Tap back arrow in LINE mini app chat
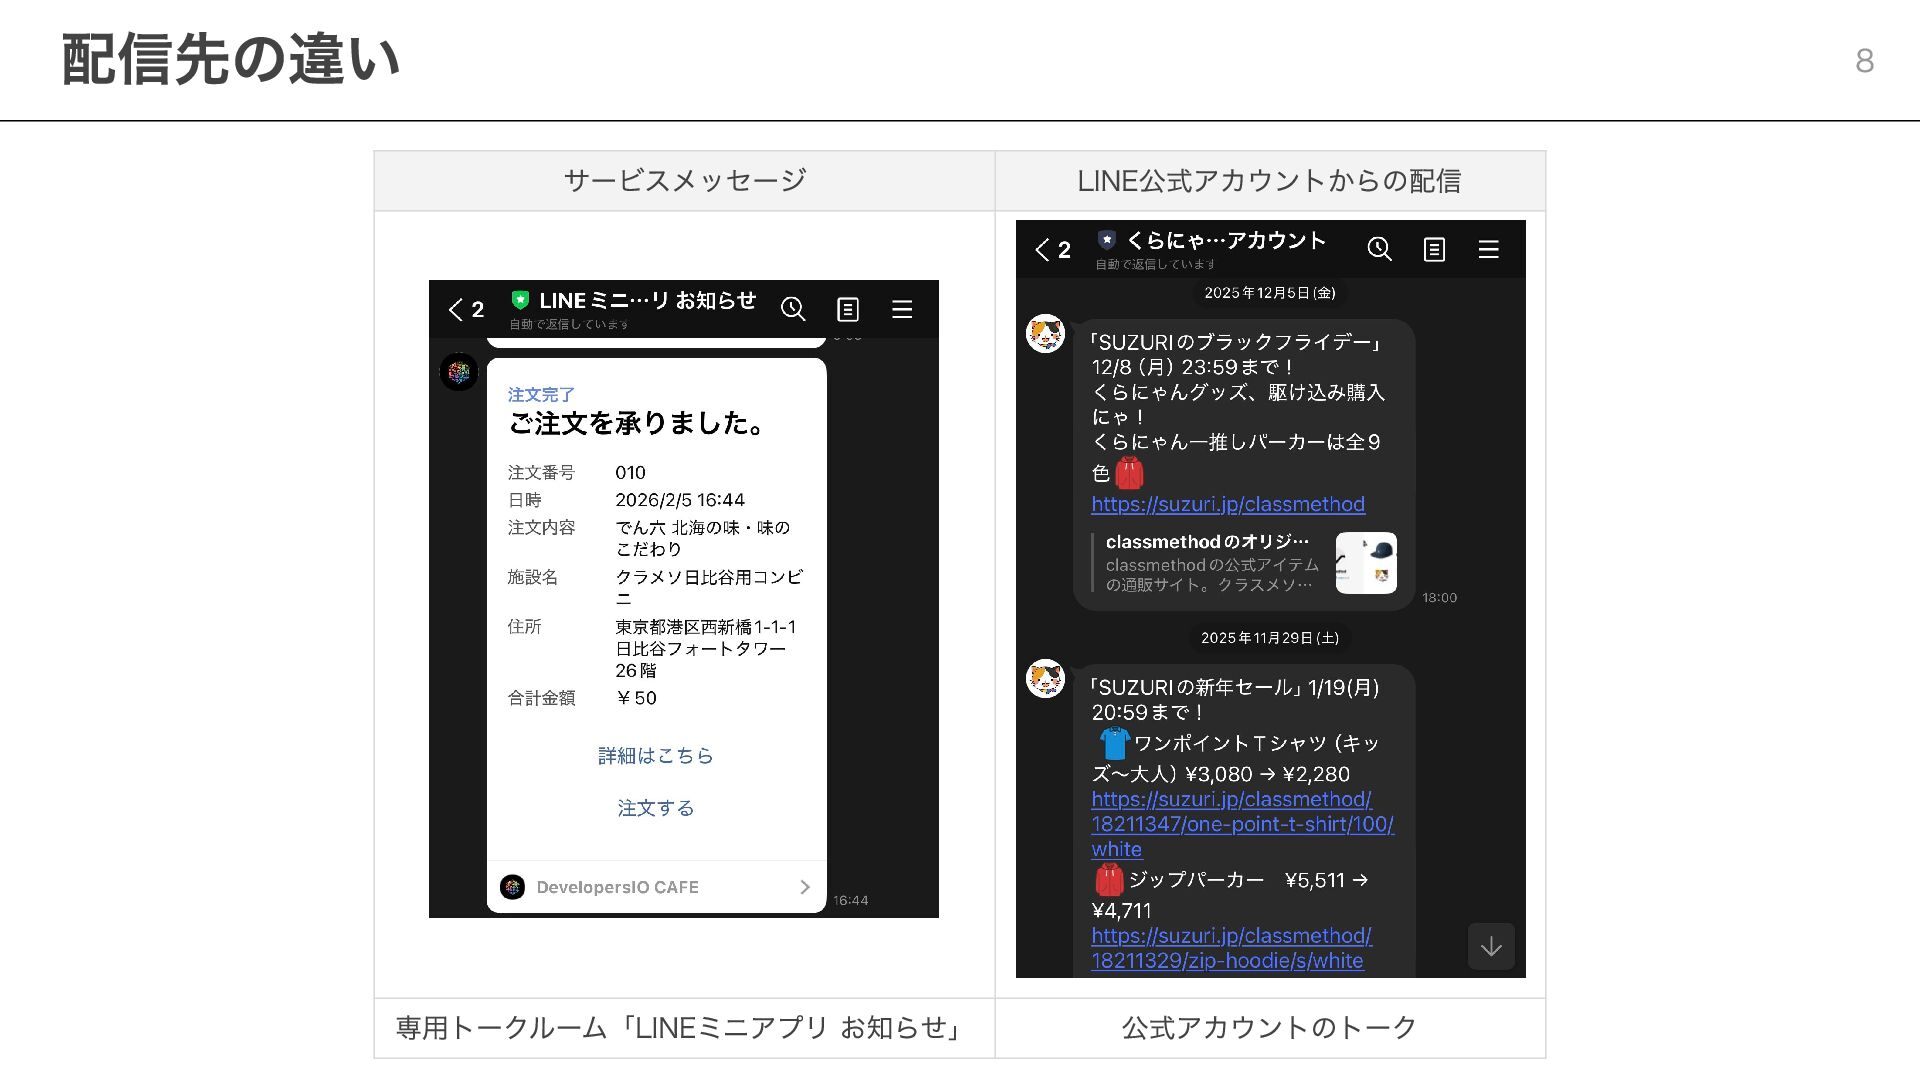The image size is (1920, 1080). 456,309
